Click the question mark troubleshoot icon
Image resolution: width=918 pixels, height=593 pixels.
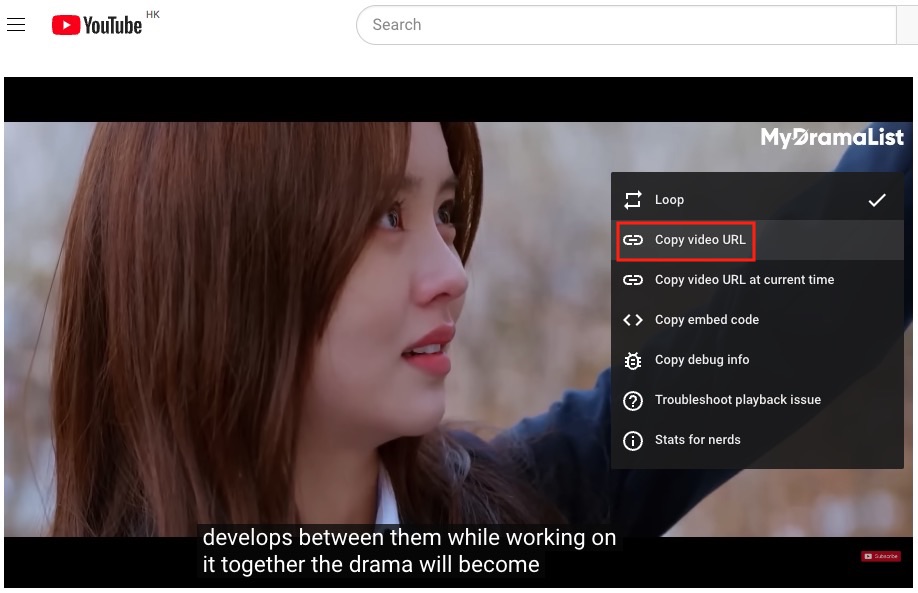[633, 400]
